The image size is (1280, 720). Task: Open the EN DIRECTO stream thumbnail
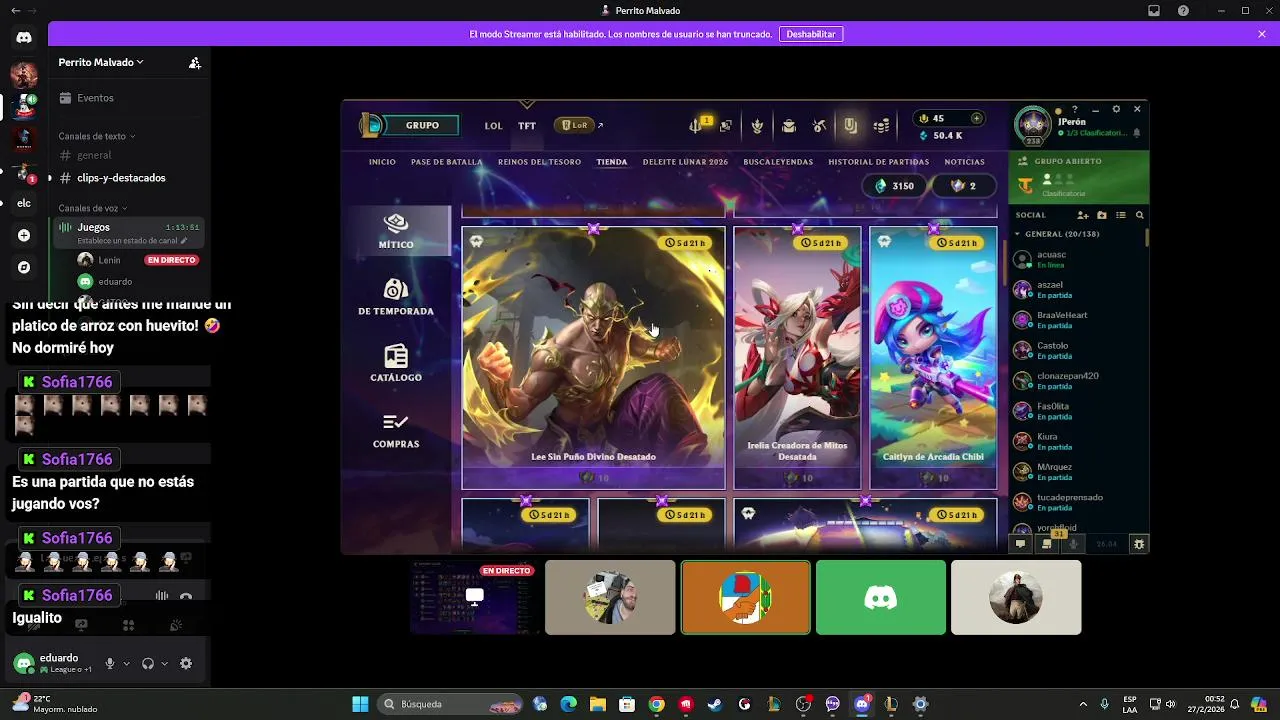click(474, 597)
